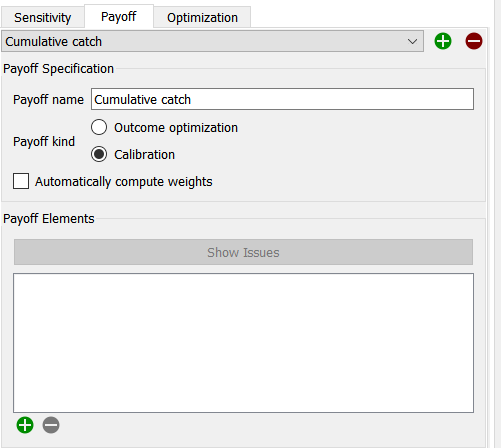
Task: Click the Automatically compute weights label
Action: coord(124,182)
